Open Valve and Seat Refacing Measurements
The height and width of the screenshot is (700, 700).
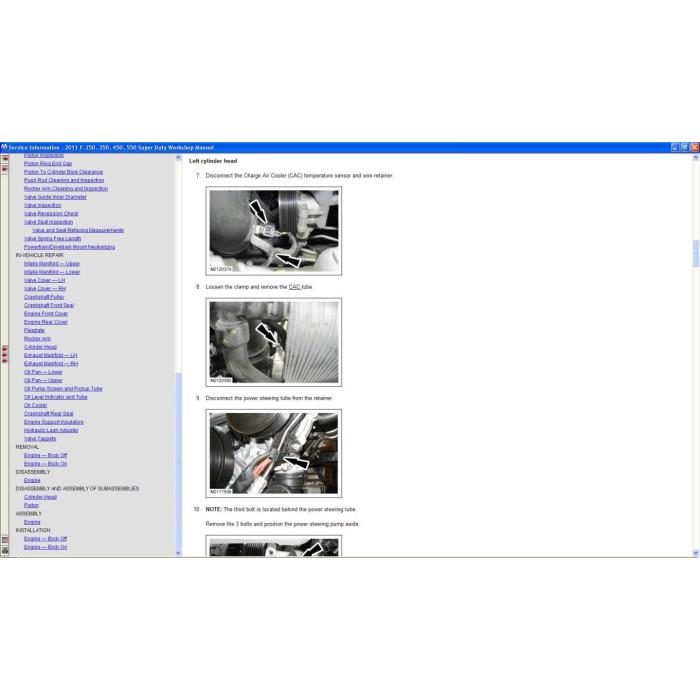tap(78, 230)
